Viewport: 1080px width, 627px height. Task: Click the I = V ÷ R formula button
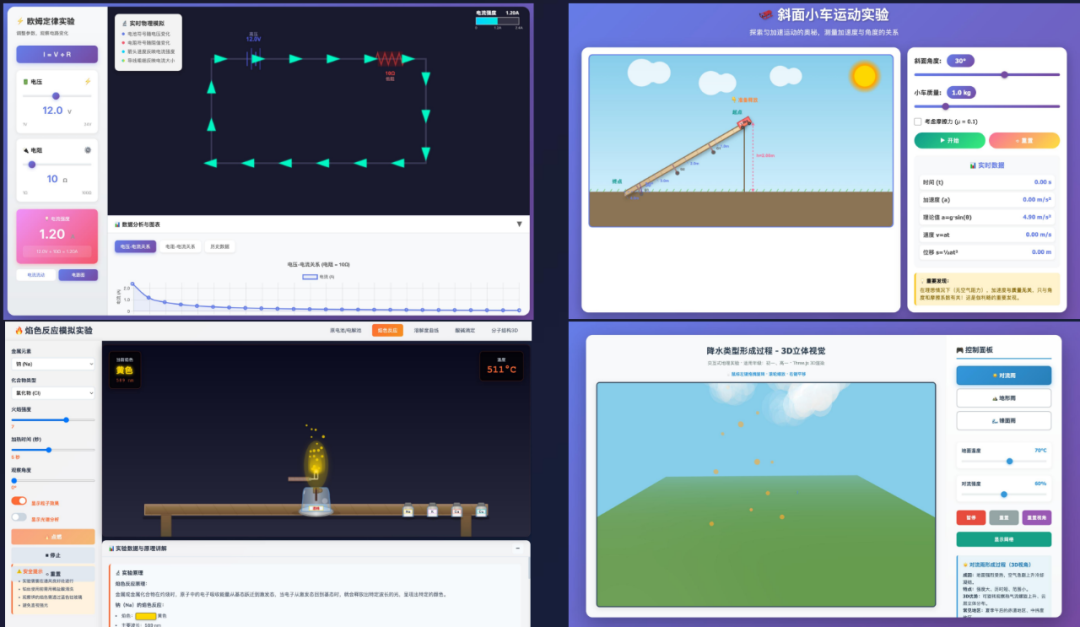(57, 54)
